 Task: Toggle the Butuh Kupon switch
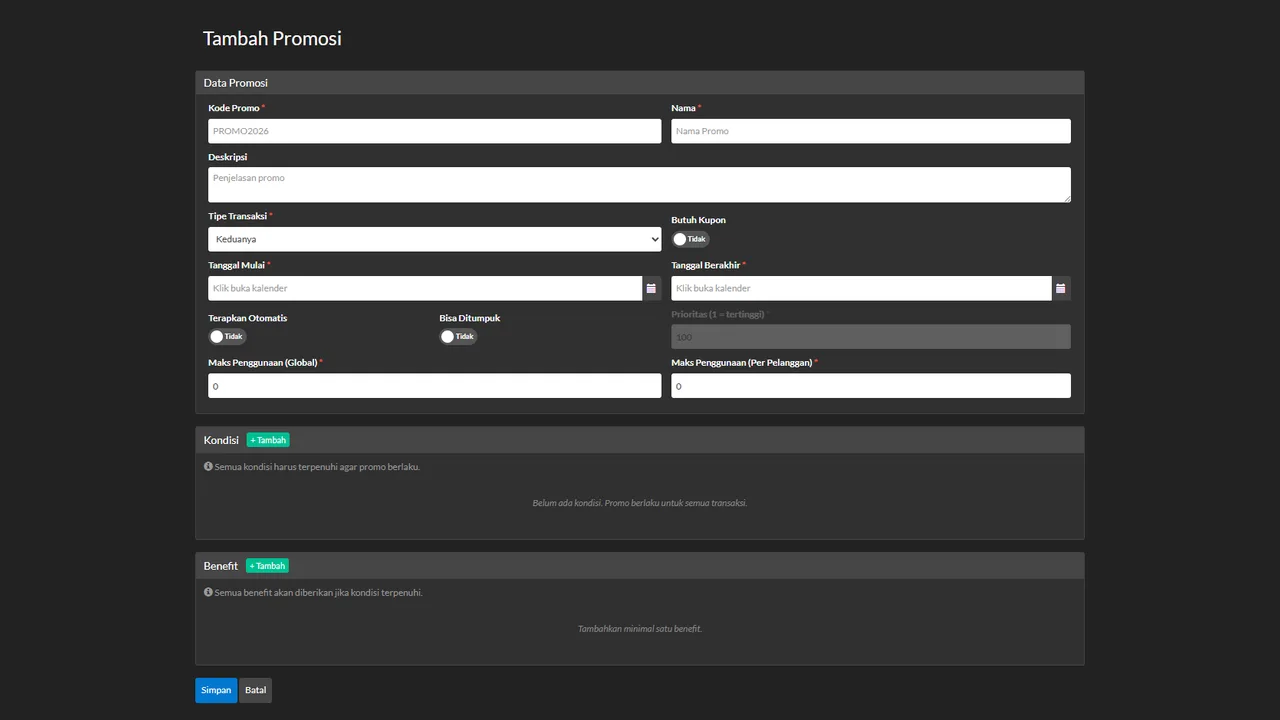point(690,239)
